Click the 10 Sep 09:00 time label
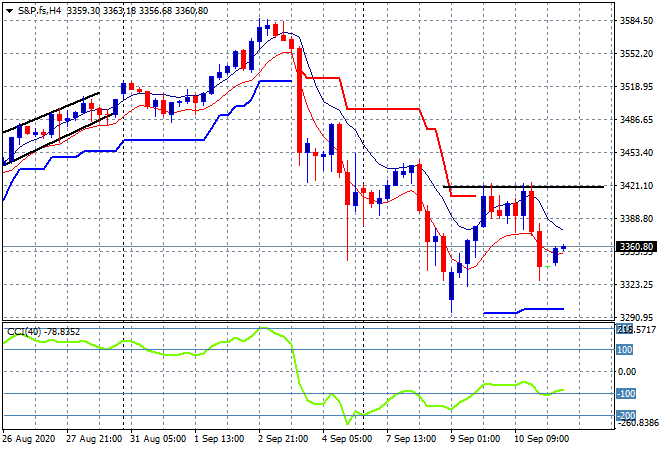This screenshot has width=660, height=450. click(541, 439)
